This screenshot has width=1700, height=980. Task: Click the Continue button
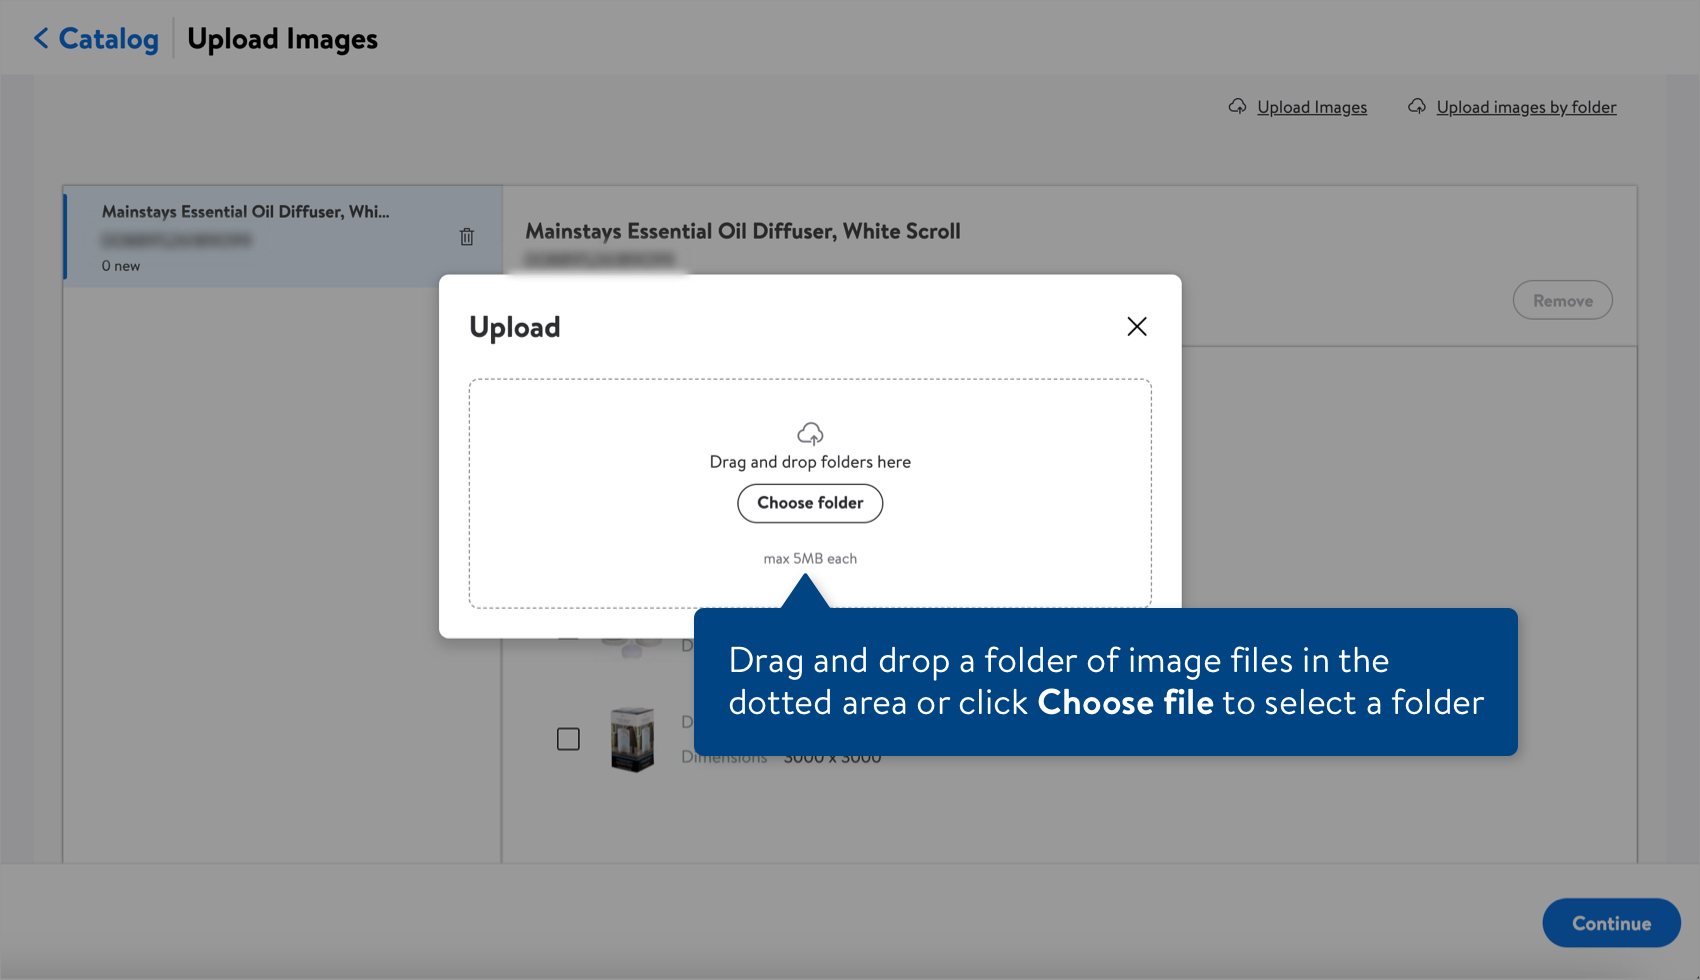[1611, 923]
